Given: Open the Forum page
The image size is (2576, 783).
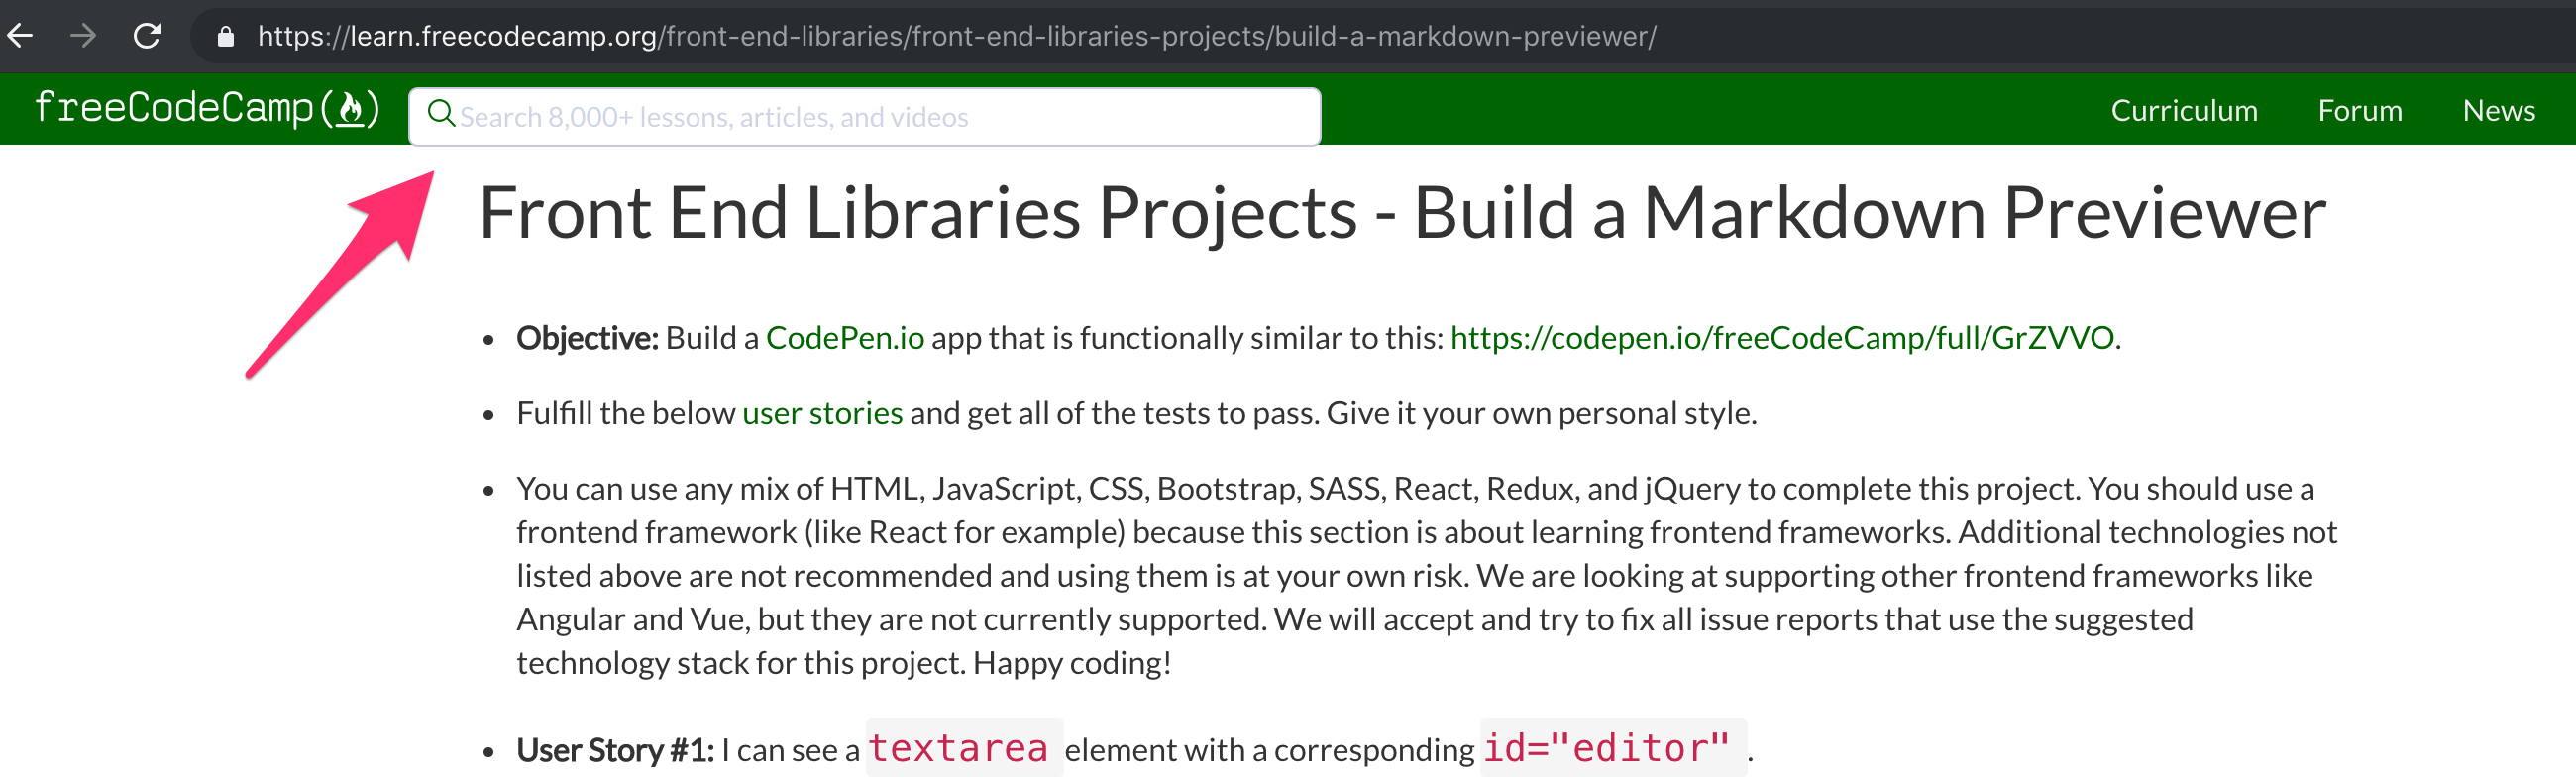Looking at the screenshot, I should [2360, 111].
